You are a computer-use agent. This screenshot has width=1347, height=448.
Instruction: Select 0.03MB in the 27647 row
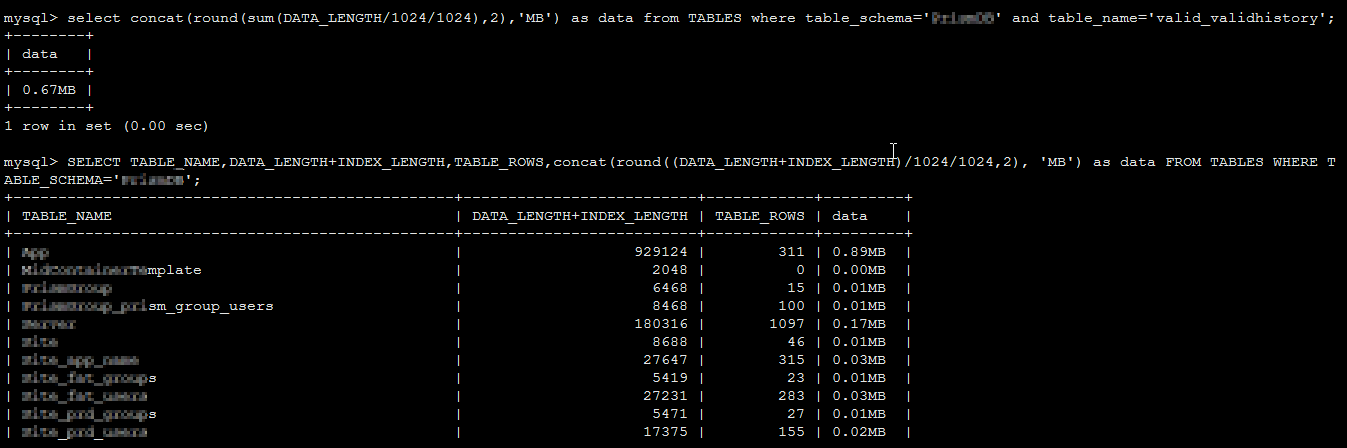pos(858,360)
